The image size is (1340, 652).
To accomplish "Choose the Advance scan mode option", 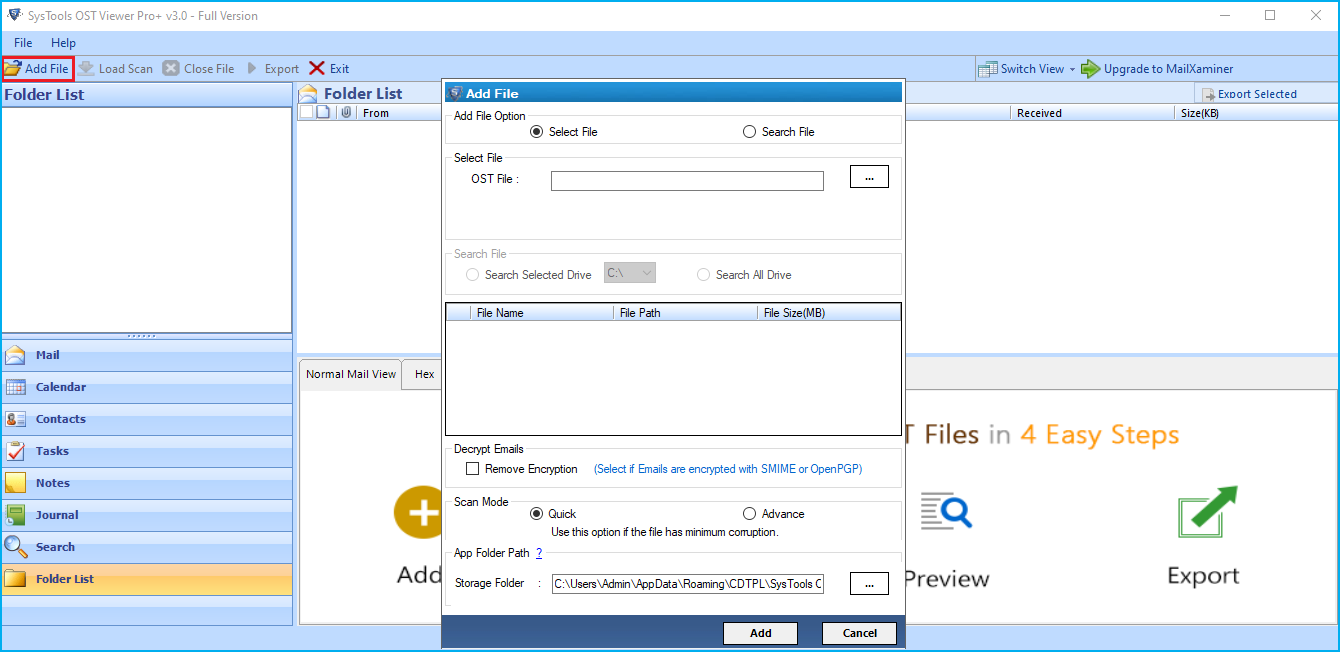I will pyautogui.click(x=749, y=513).
